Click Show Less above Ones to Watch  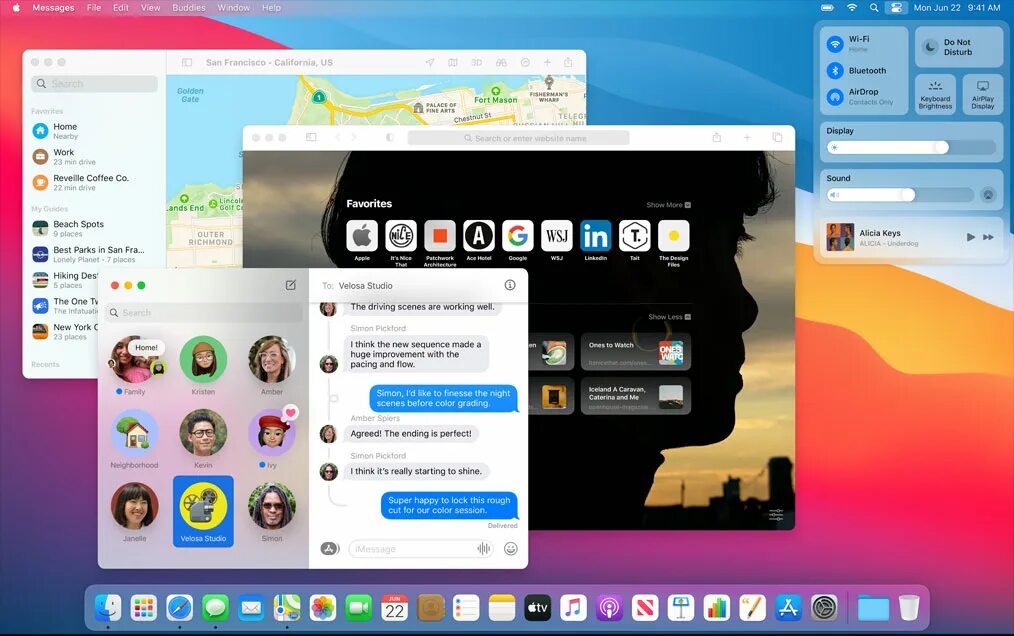668,316
